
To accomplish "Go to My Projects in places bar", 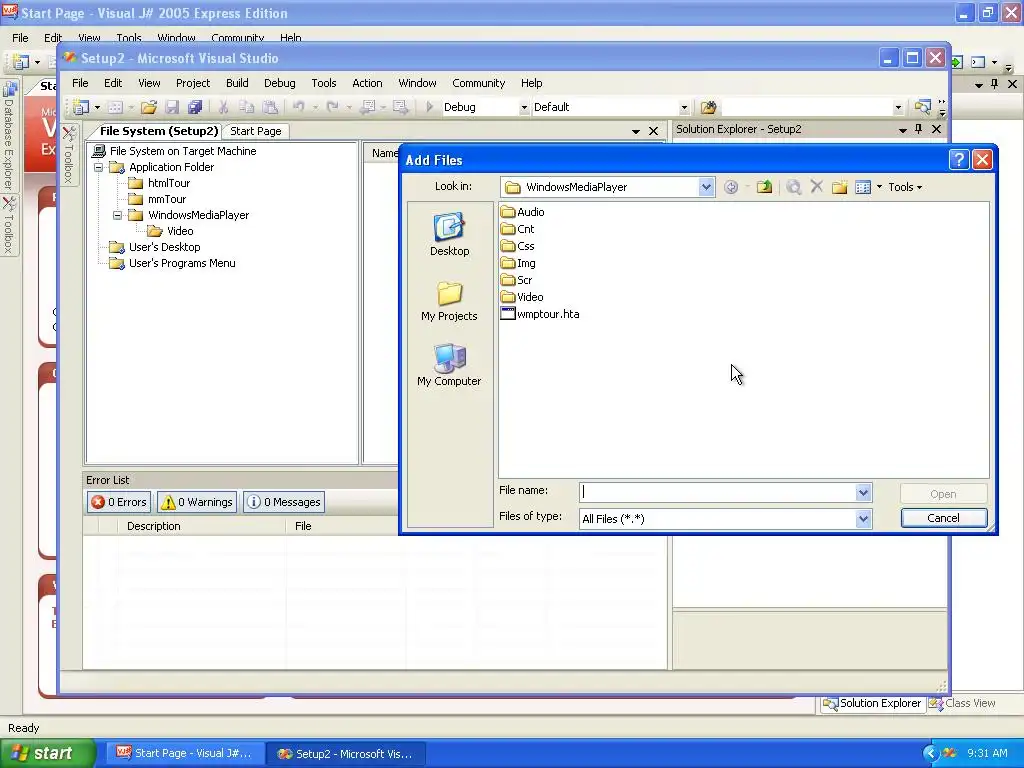I will [x=449, y=302].
